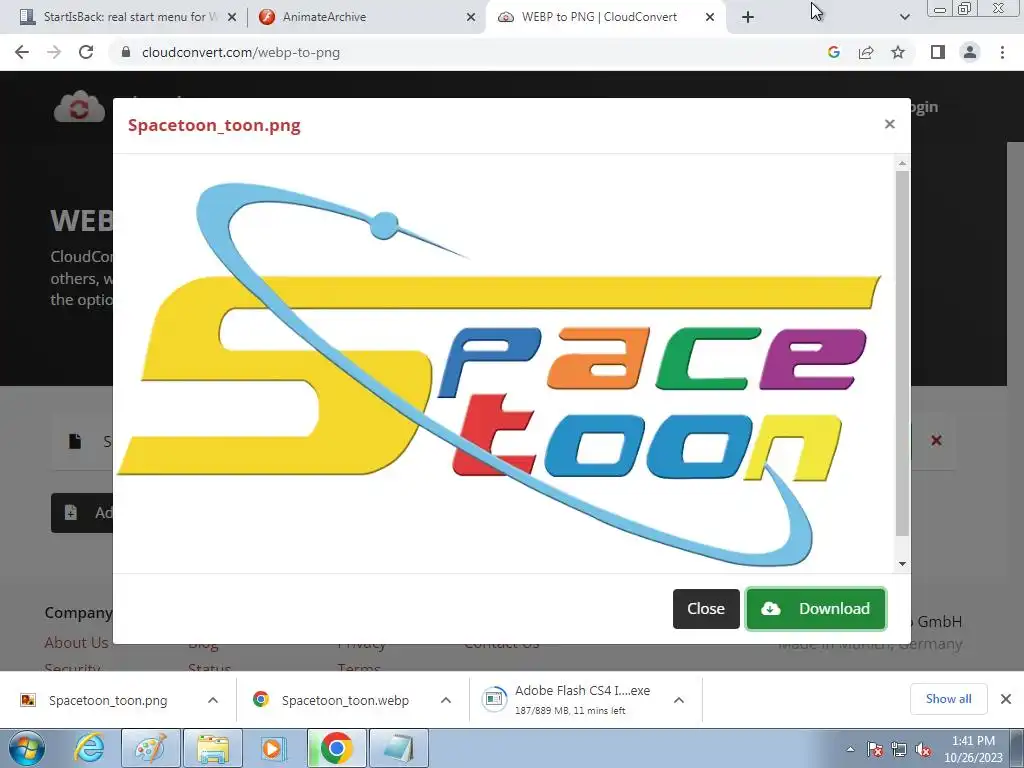Image resolution: width=1024 pixels, height=768 pixels.
Task: Show hidden system tray icons
Action: pos(850,749)
